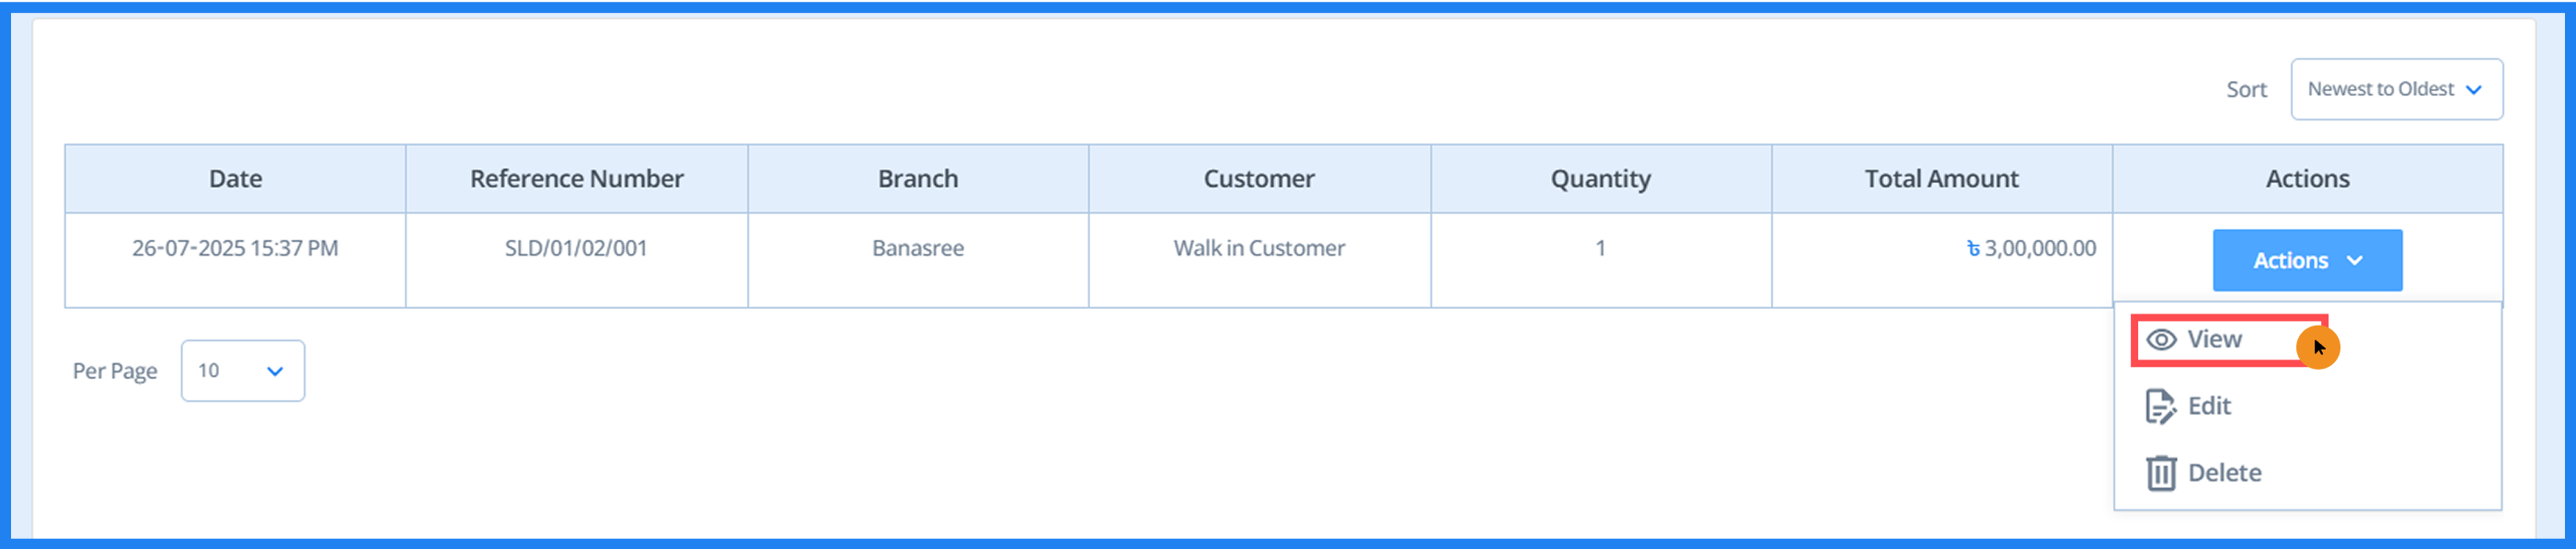The image size is (2576, 549).
Task: Select View from the Actions menu
Action: pos(2215,339)
